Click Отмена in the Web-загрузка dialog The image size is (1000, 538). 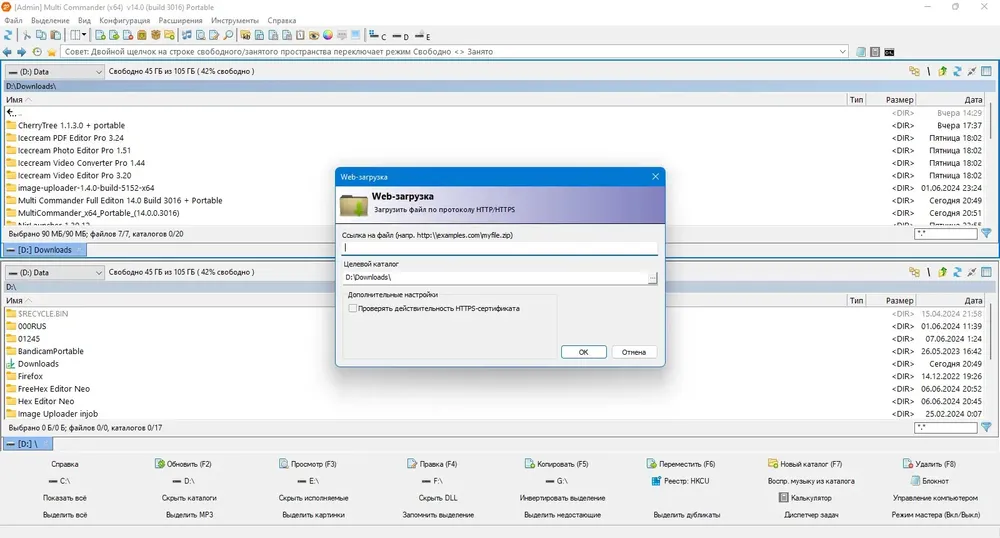(x=634, y=352)
